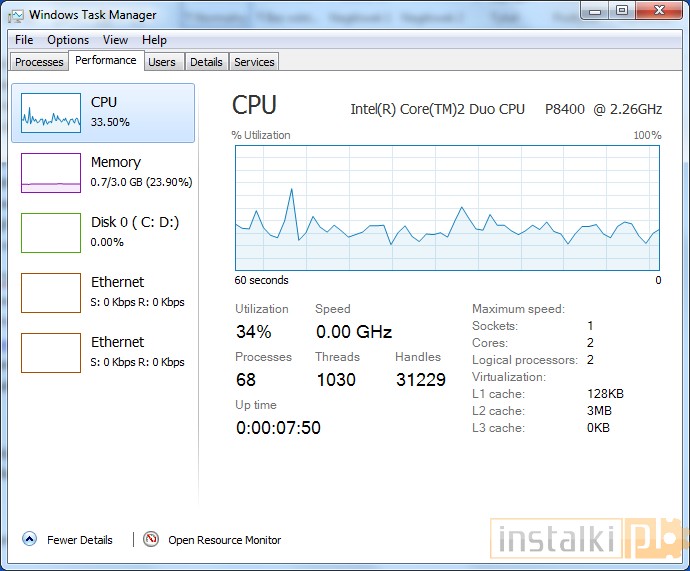Click the Cores label

click(490, 343)
